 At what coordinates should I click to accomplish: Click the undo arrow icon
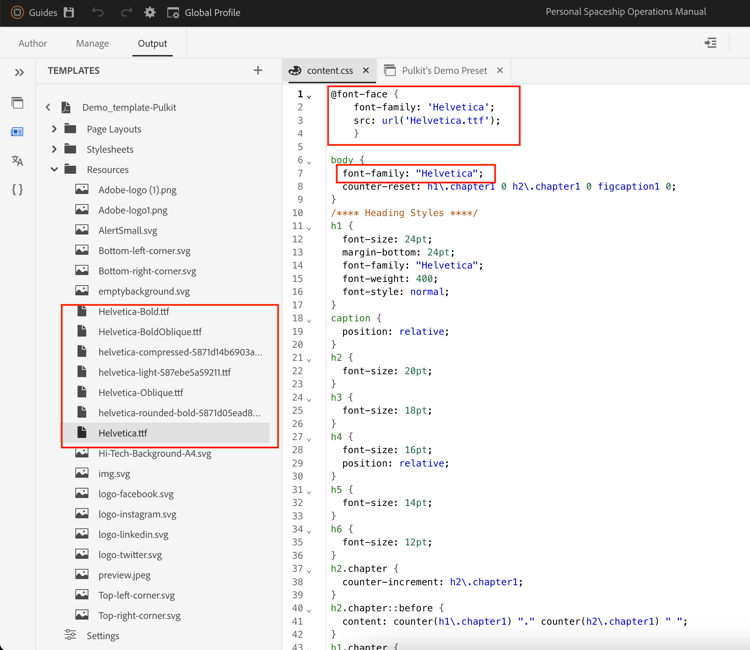tap(98, 13)
